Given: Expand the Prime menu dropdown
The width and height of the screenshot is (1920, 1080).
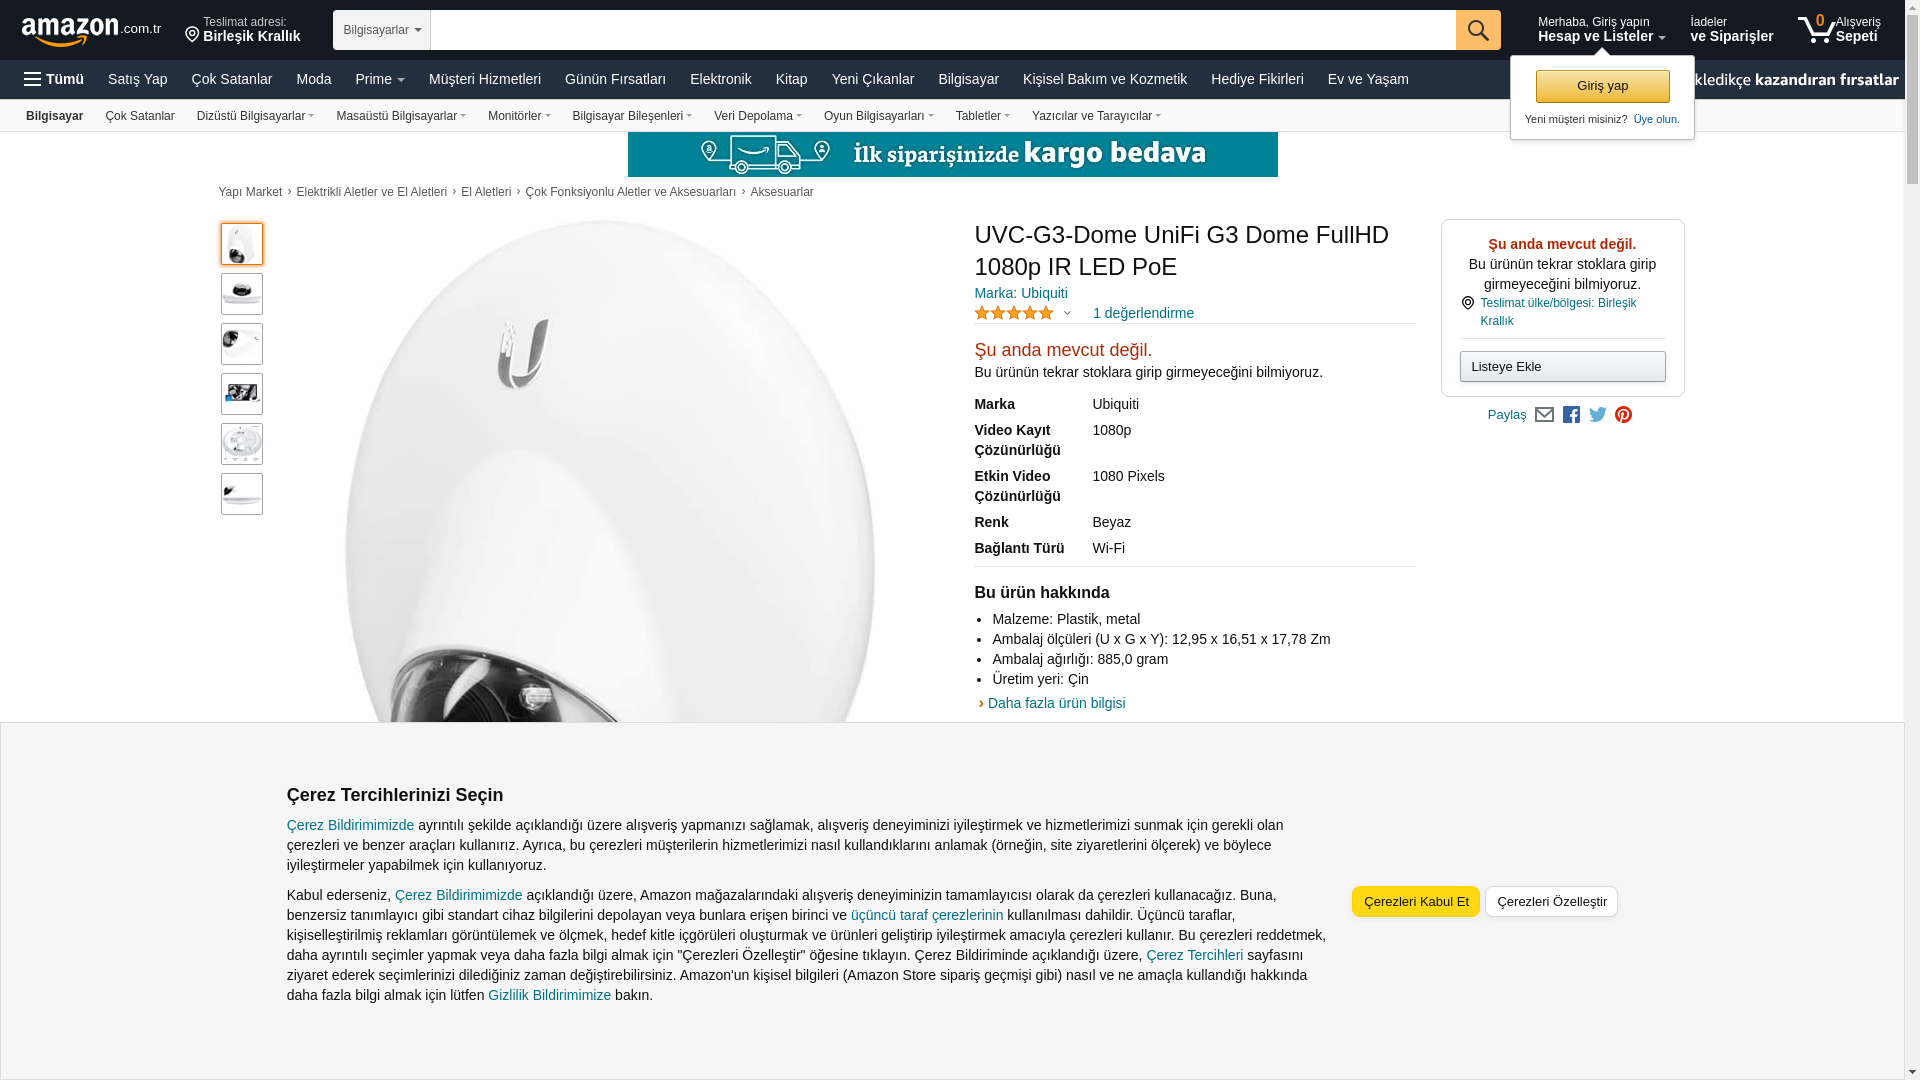Looking at the screenshot, I should (x=380, y=79).
